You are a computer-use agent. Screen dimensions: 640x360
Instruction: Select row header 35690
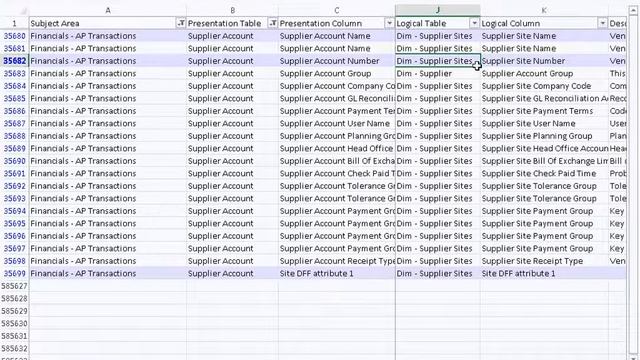[x=15, y=161]
